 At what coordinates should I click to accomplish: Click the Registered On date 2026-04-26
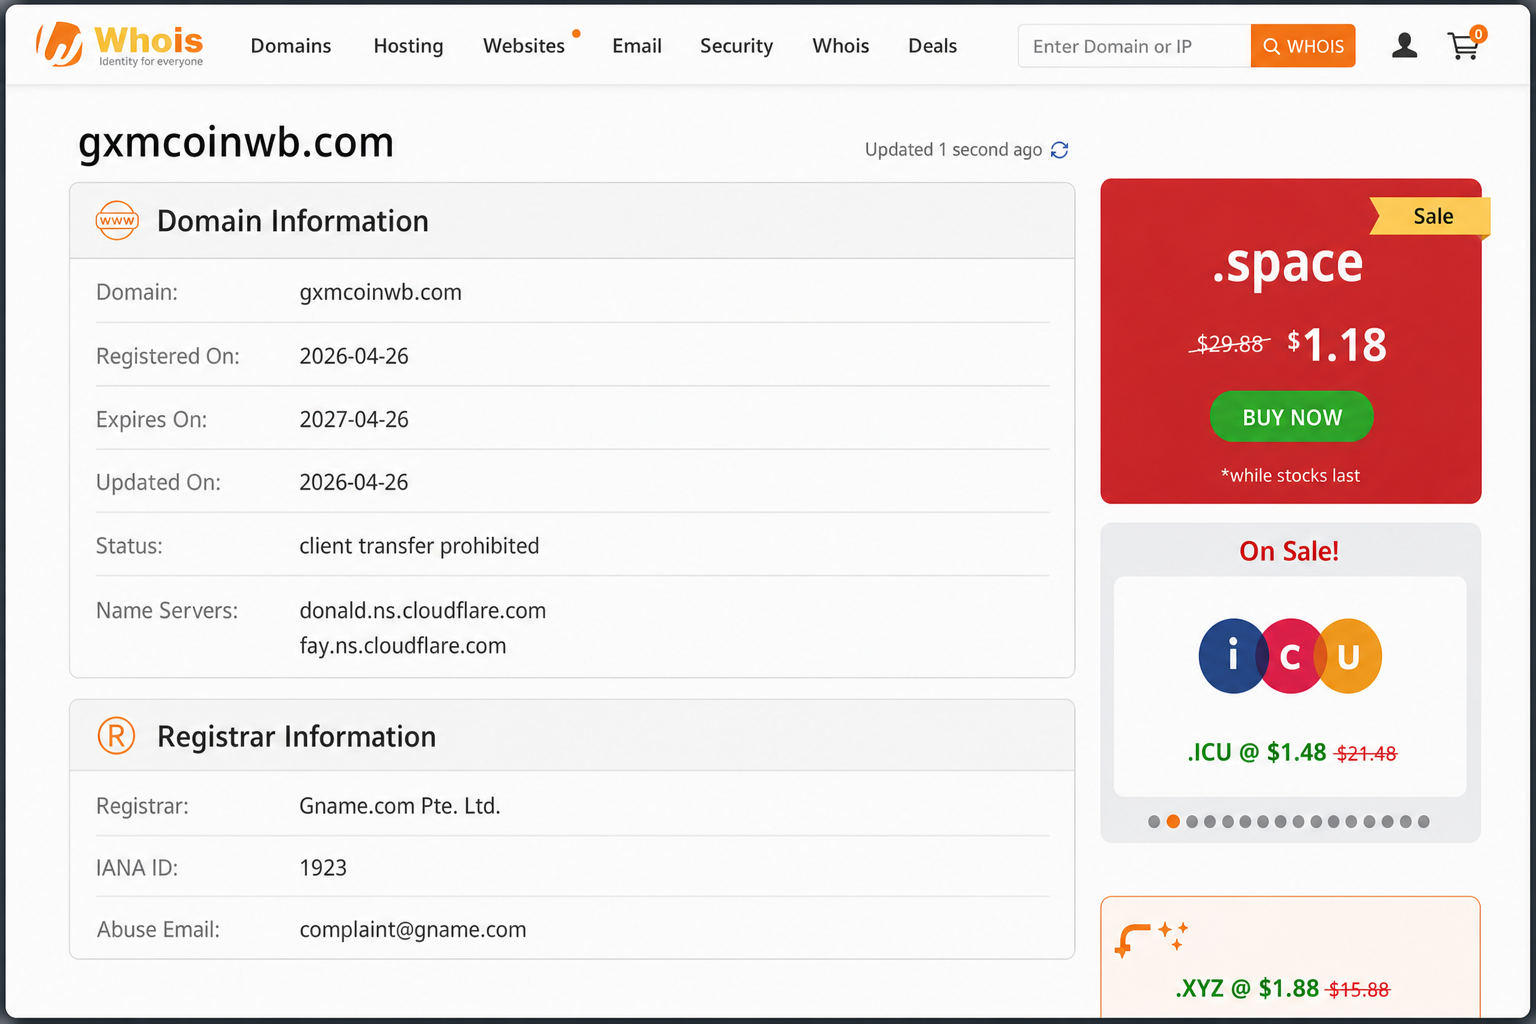354,356
